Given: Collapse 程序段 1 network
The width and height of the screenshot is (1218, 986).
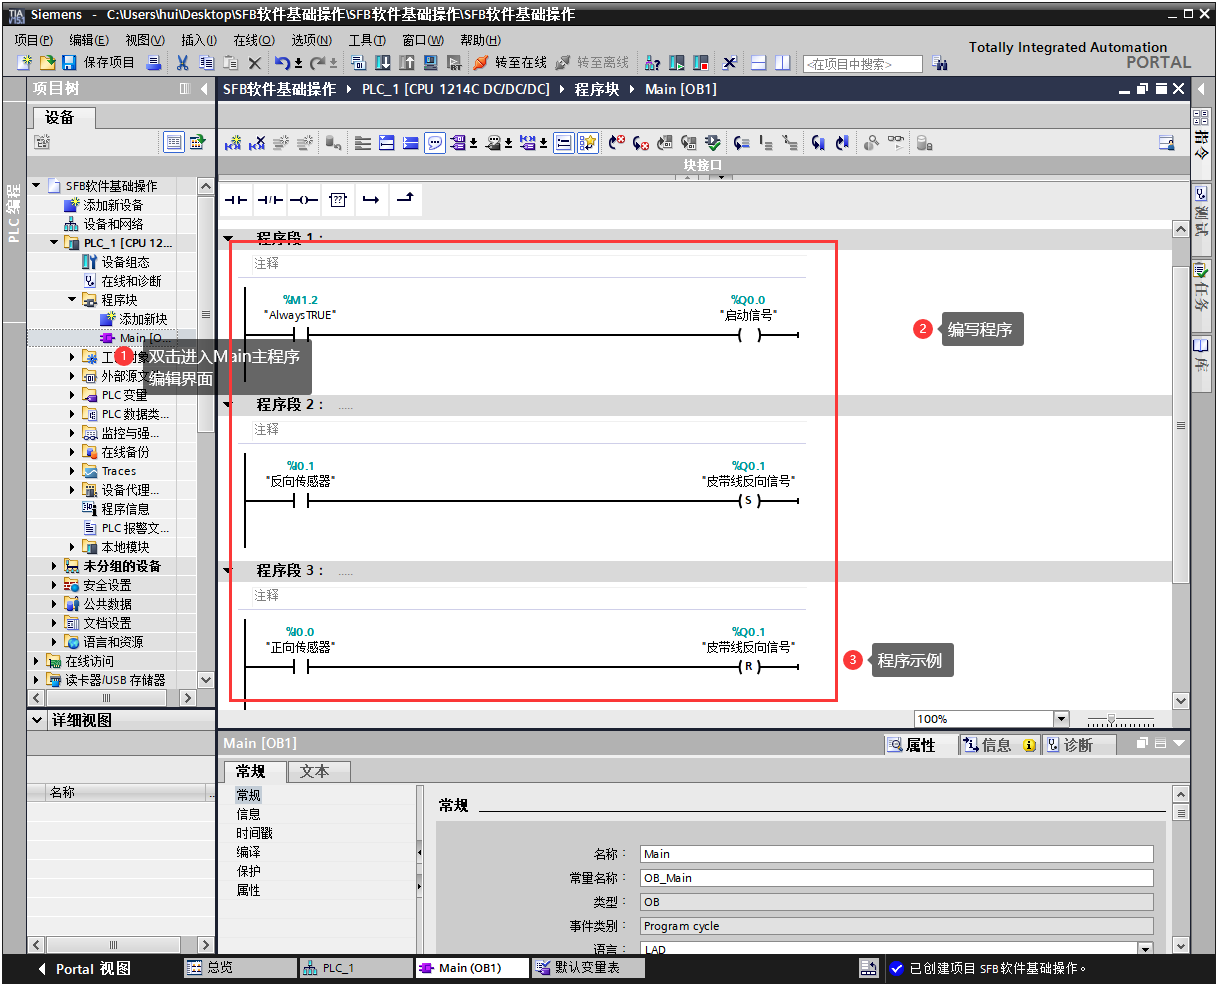Looking at the screenshot, I should click(x=228, y=239).
